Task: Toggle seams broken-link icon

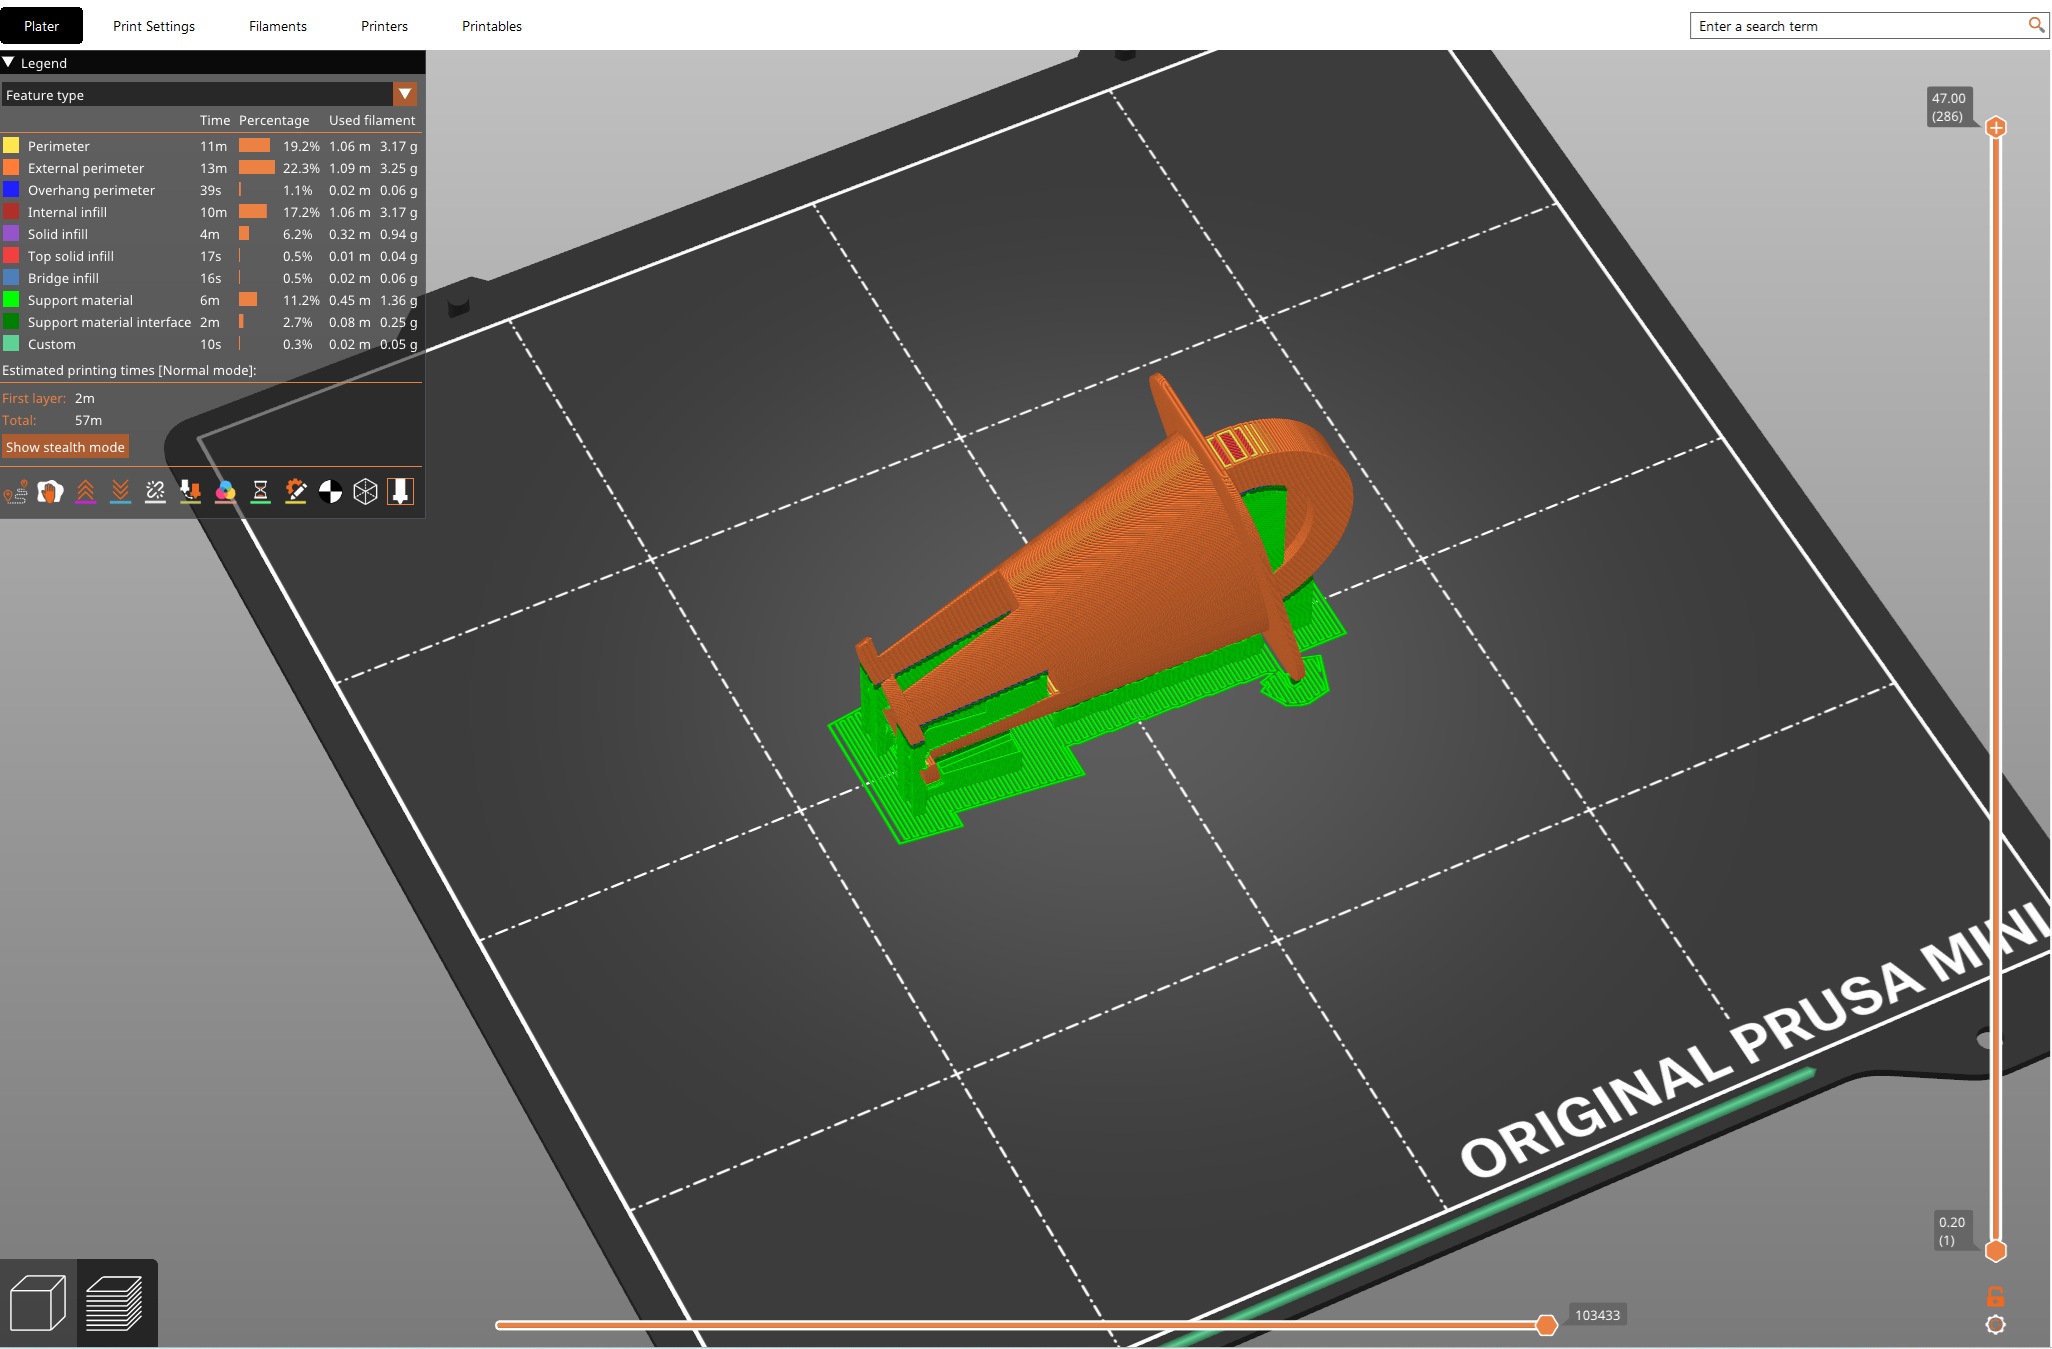Action: tap(155, 492)
